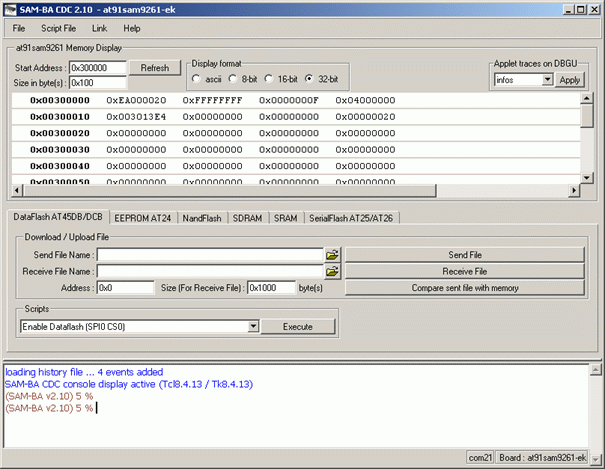Maximize the SAM-BA window
Viewport: 605px width, 469px height.
580,10
